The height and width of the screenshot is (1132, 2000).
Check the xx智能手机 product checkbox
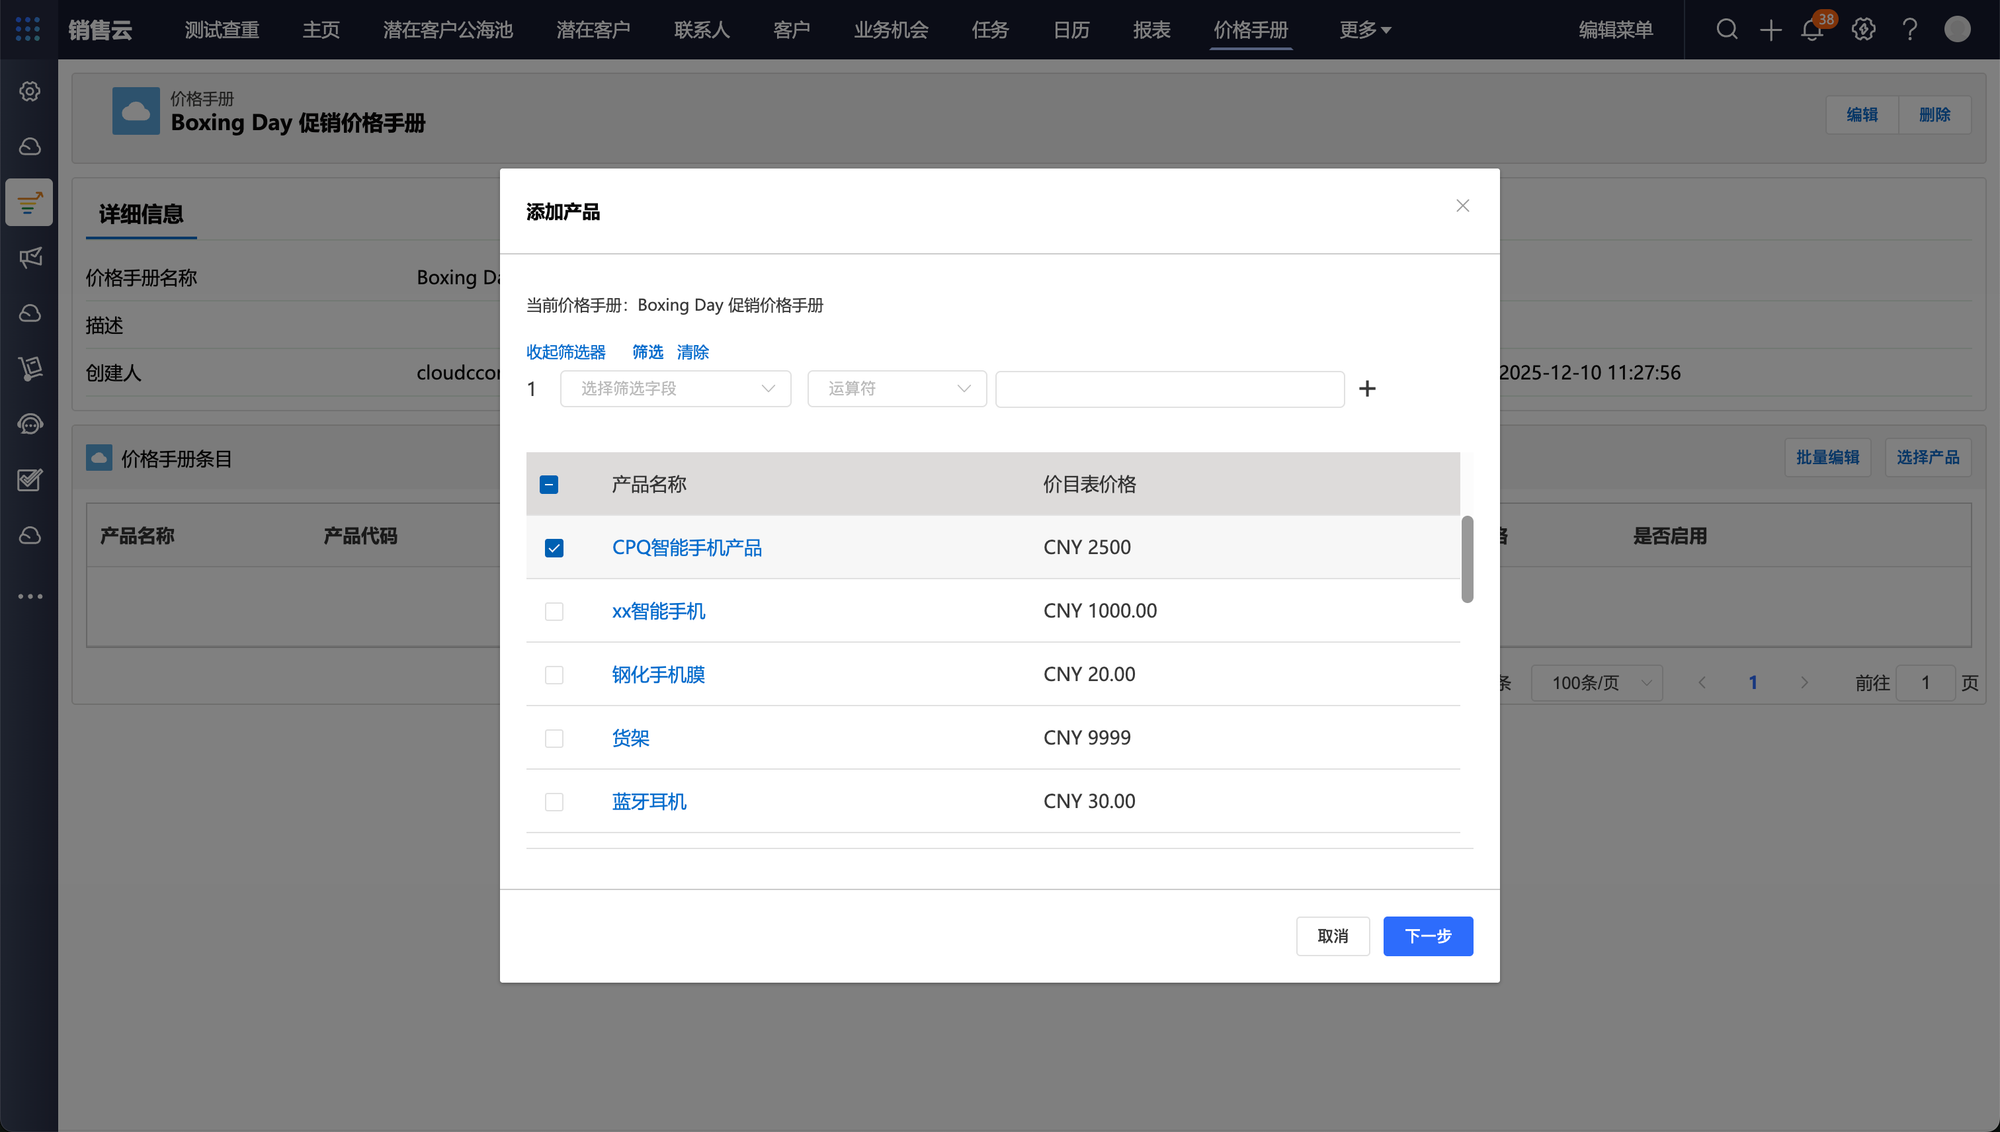pos(554,611)
